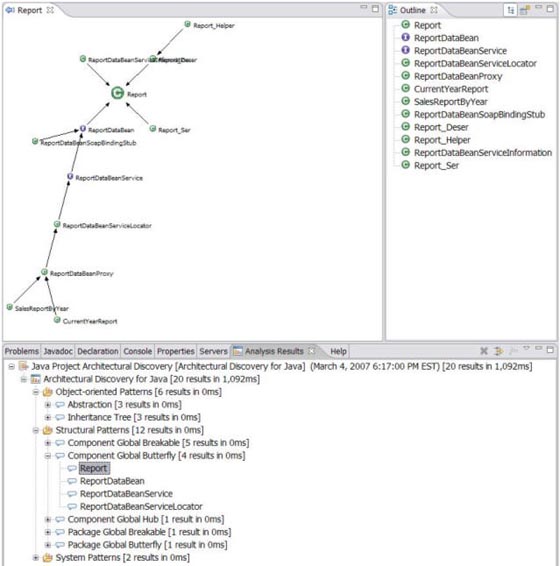
Task: Switch to the Console tab
Action: point(138,351)
